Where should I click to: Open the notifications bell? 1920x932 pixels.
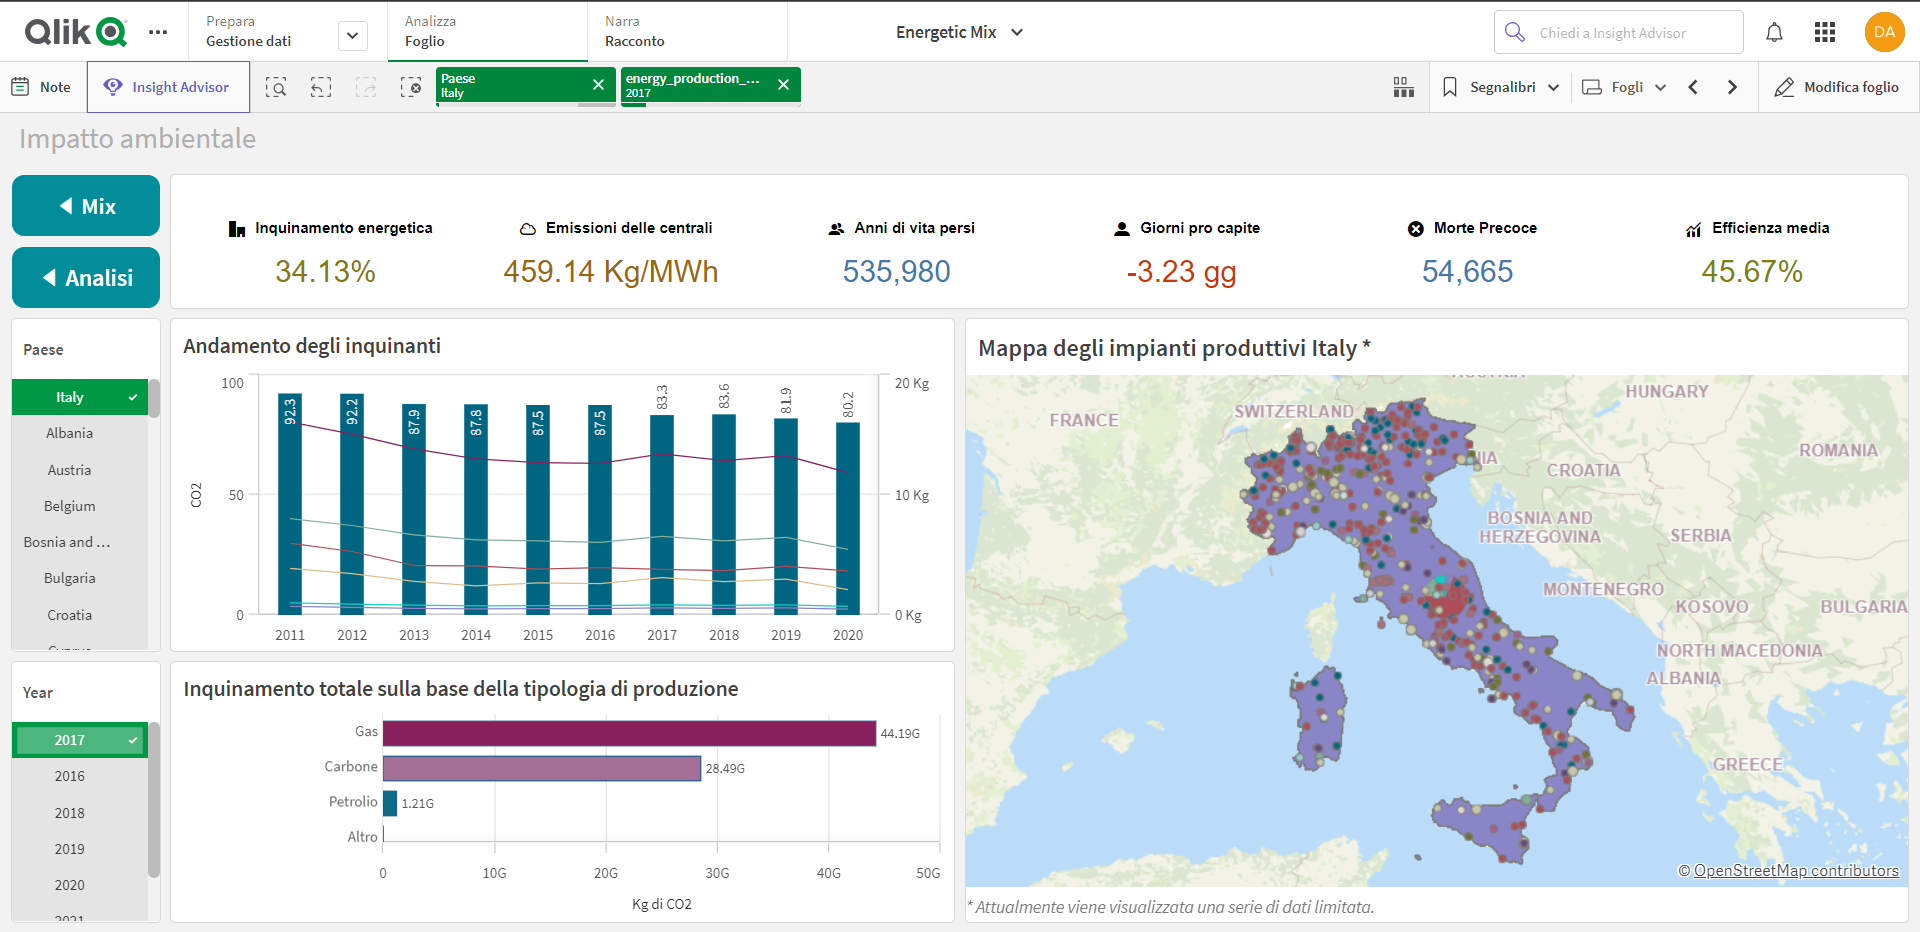[1774, 33]
